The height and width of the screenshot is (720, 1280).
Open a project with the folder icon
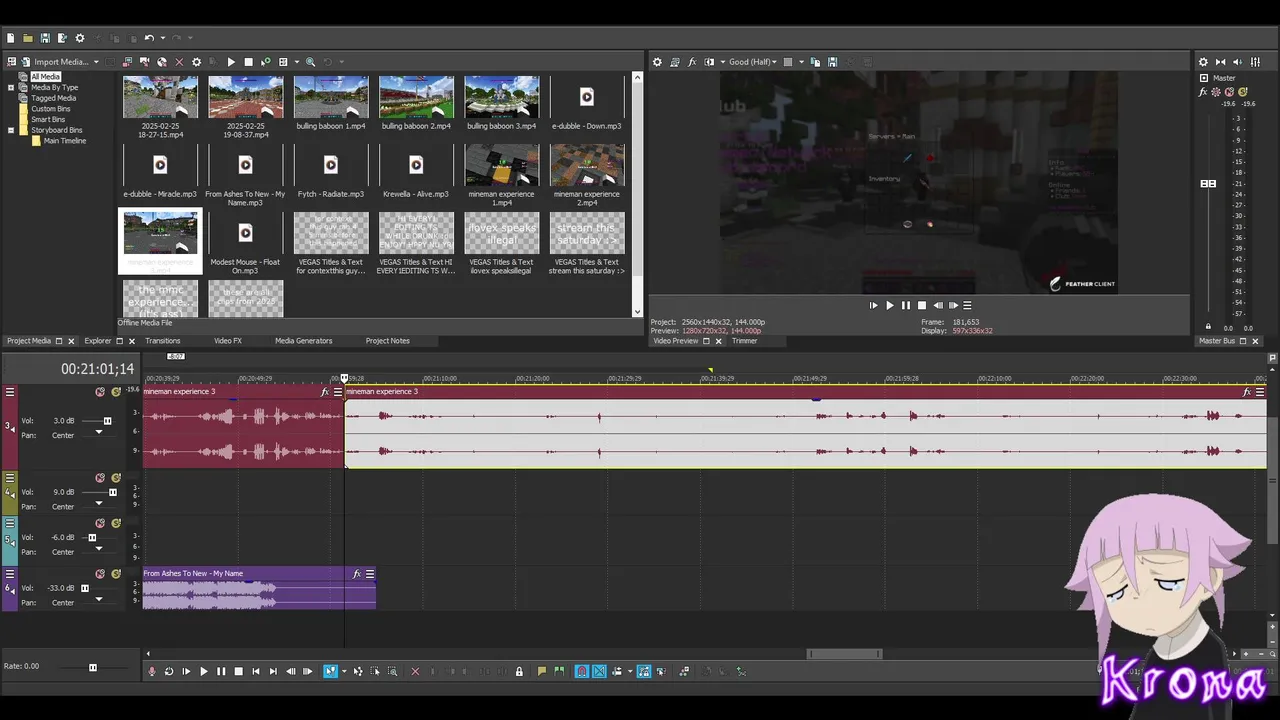[28, 38]
